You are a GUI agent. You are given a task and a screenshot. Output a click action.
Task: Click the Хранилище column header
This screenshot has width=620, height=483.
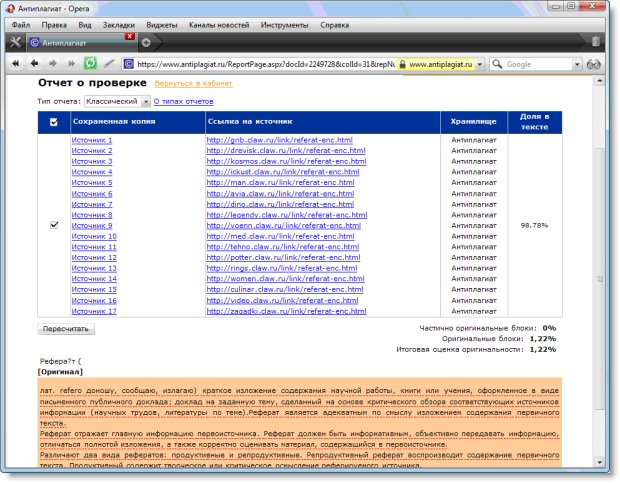pos(473,122)
